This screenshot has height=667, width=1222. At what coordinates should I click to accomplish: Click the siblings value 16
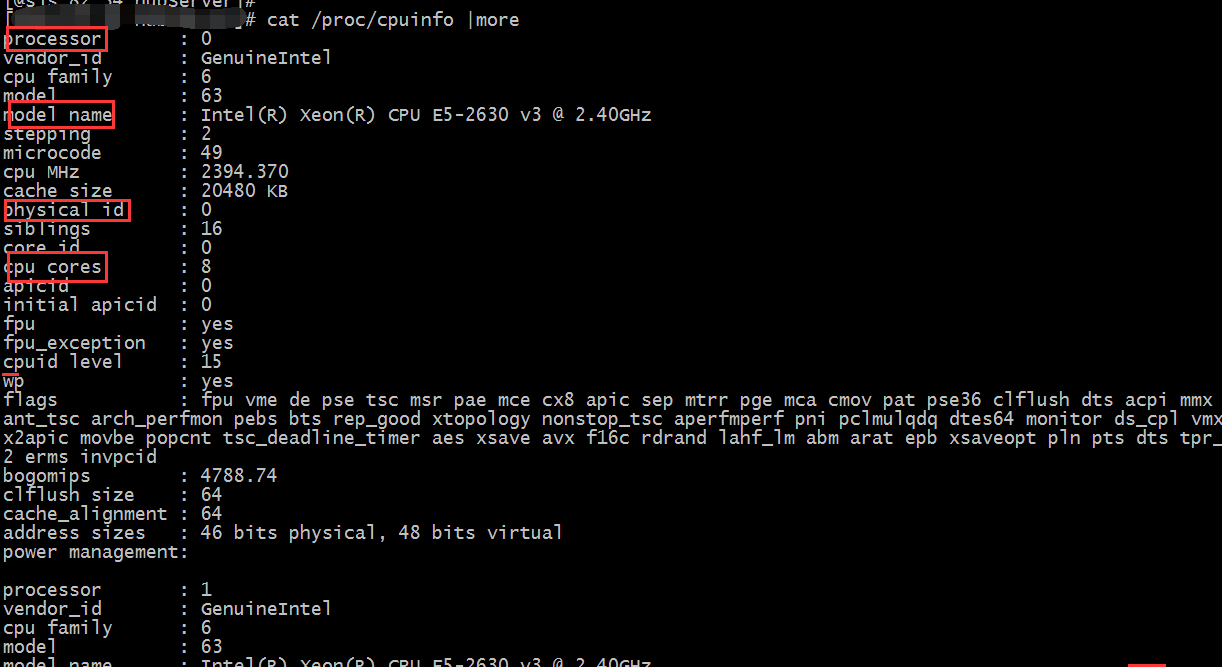[211, 229]
